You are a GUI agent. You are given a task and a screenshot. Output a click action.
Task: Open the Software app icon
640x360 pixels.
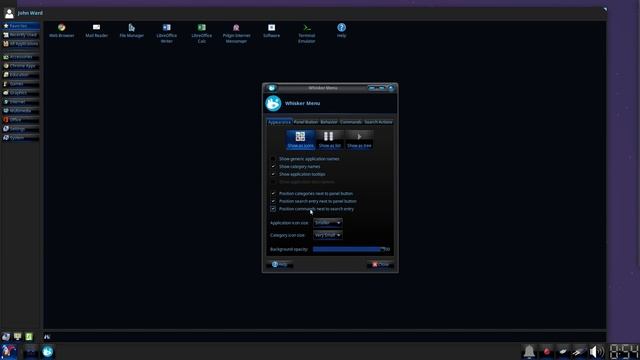click(271, 31)
